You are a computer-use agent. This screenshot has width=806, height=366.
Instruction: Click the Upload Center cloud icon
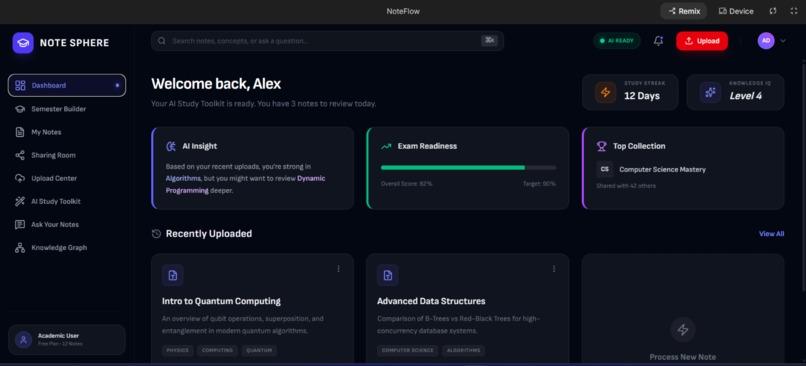(20, 178)
